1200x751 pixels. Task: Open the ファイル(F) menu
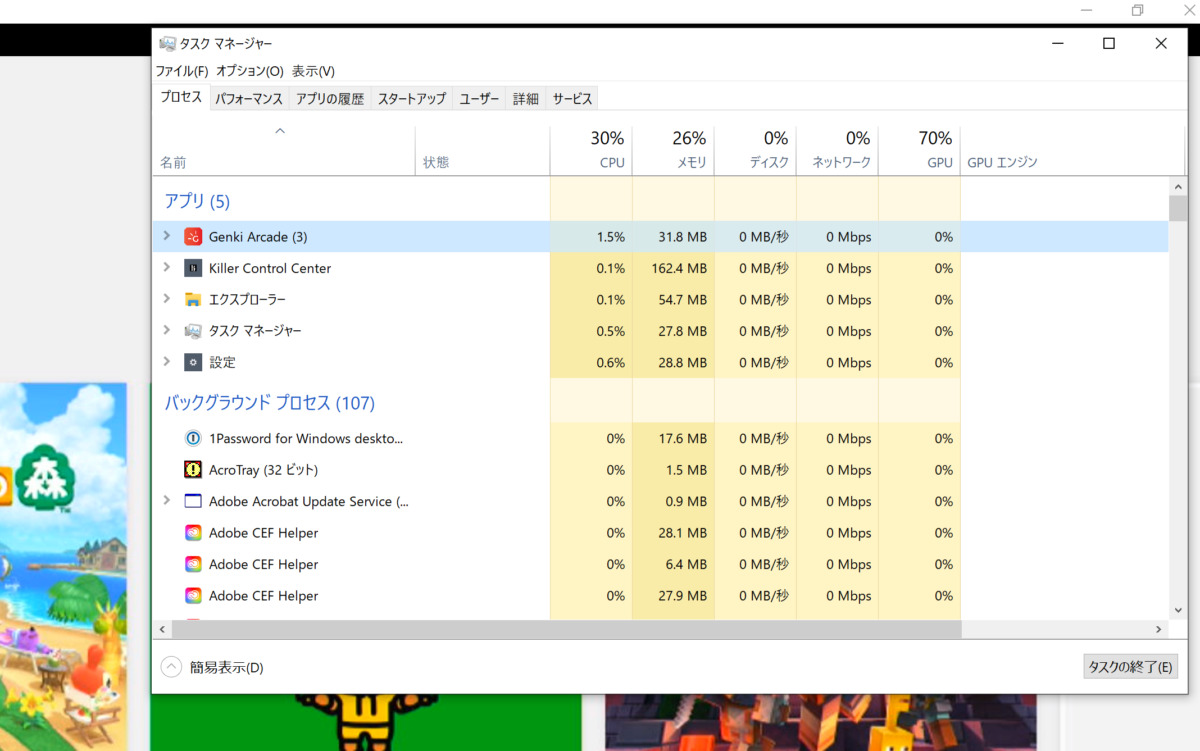pyautogui.click(x=182, y=71)
